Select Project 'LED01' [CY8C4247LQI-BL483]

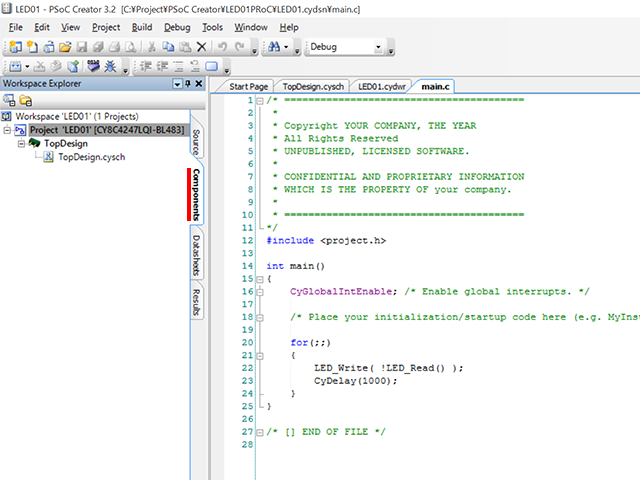107,130
